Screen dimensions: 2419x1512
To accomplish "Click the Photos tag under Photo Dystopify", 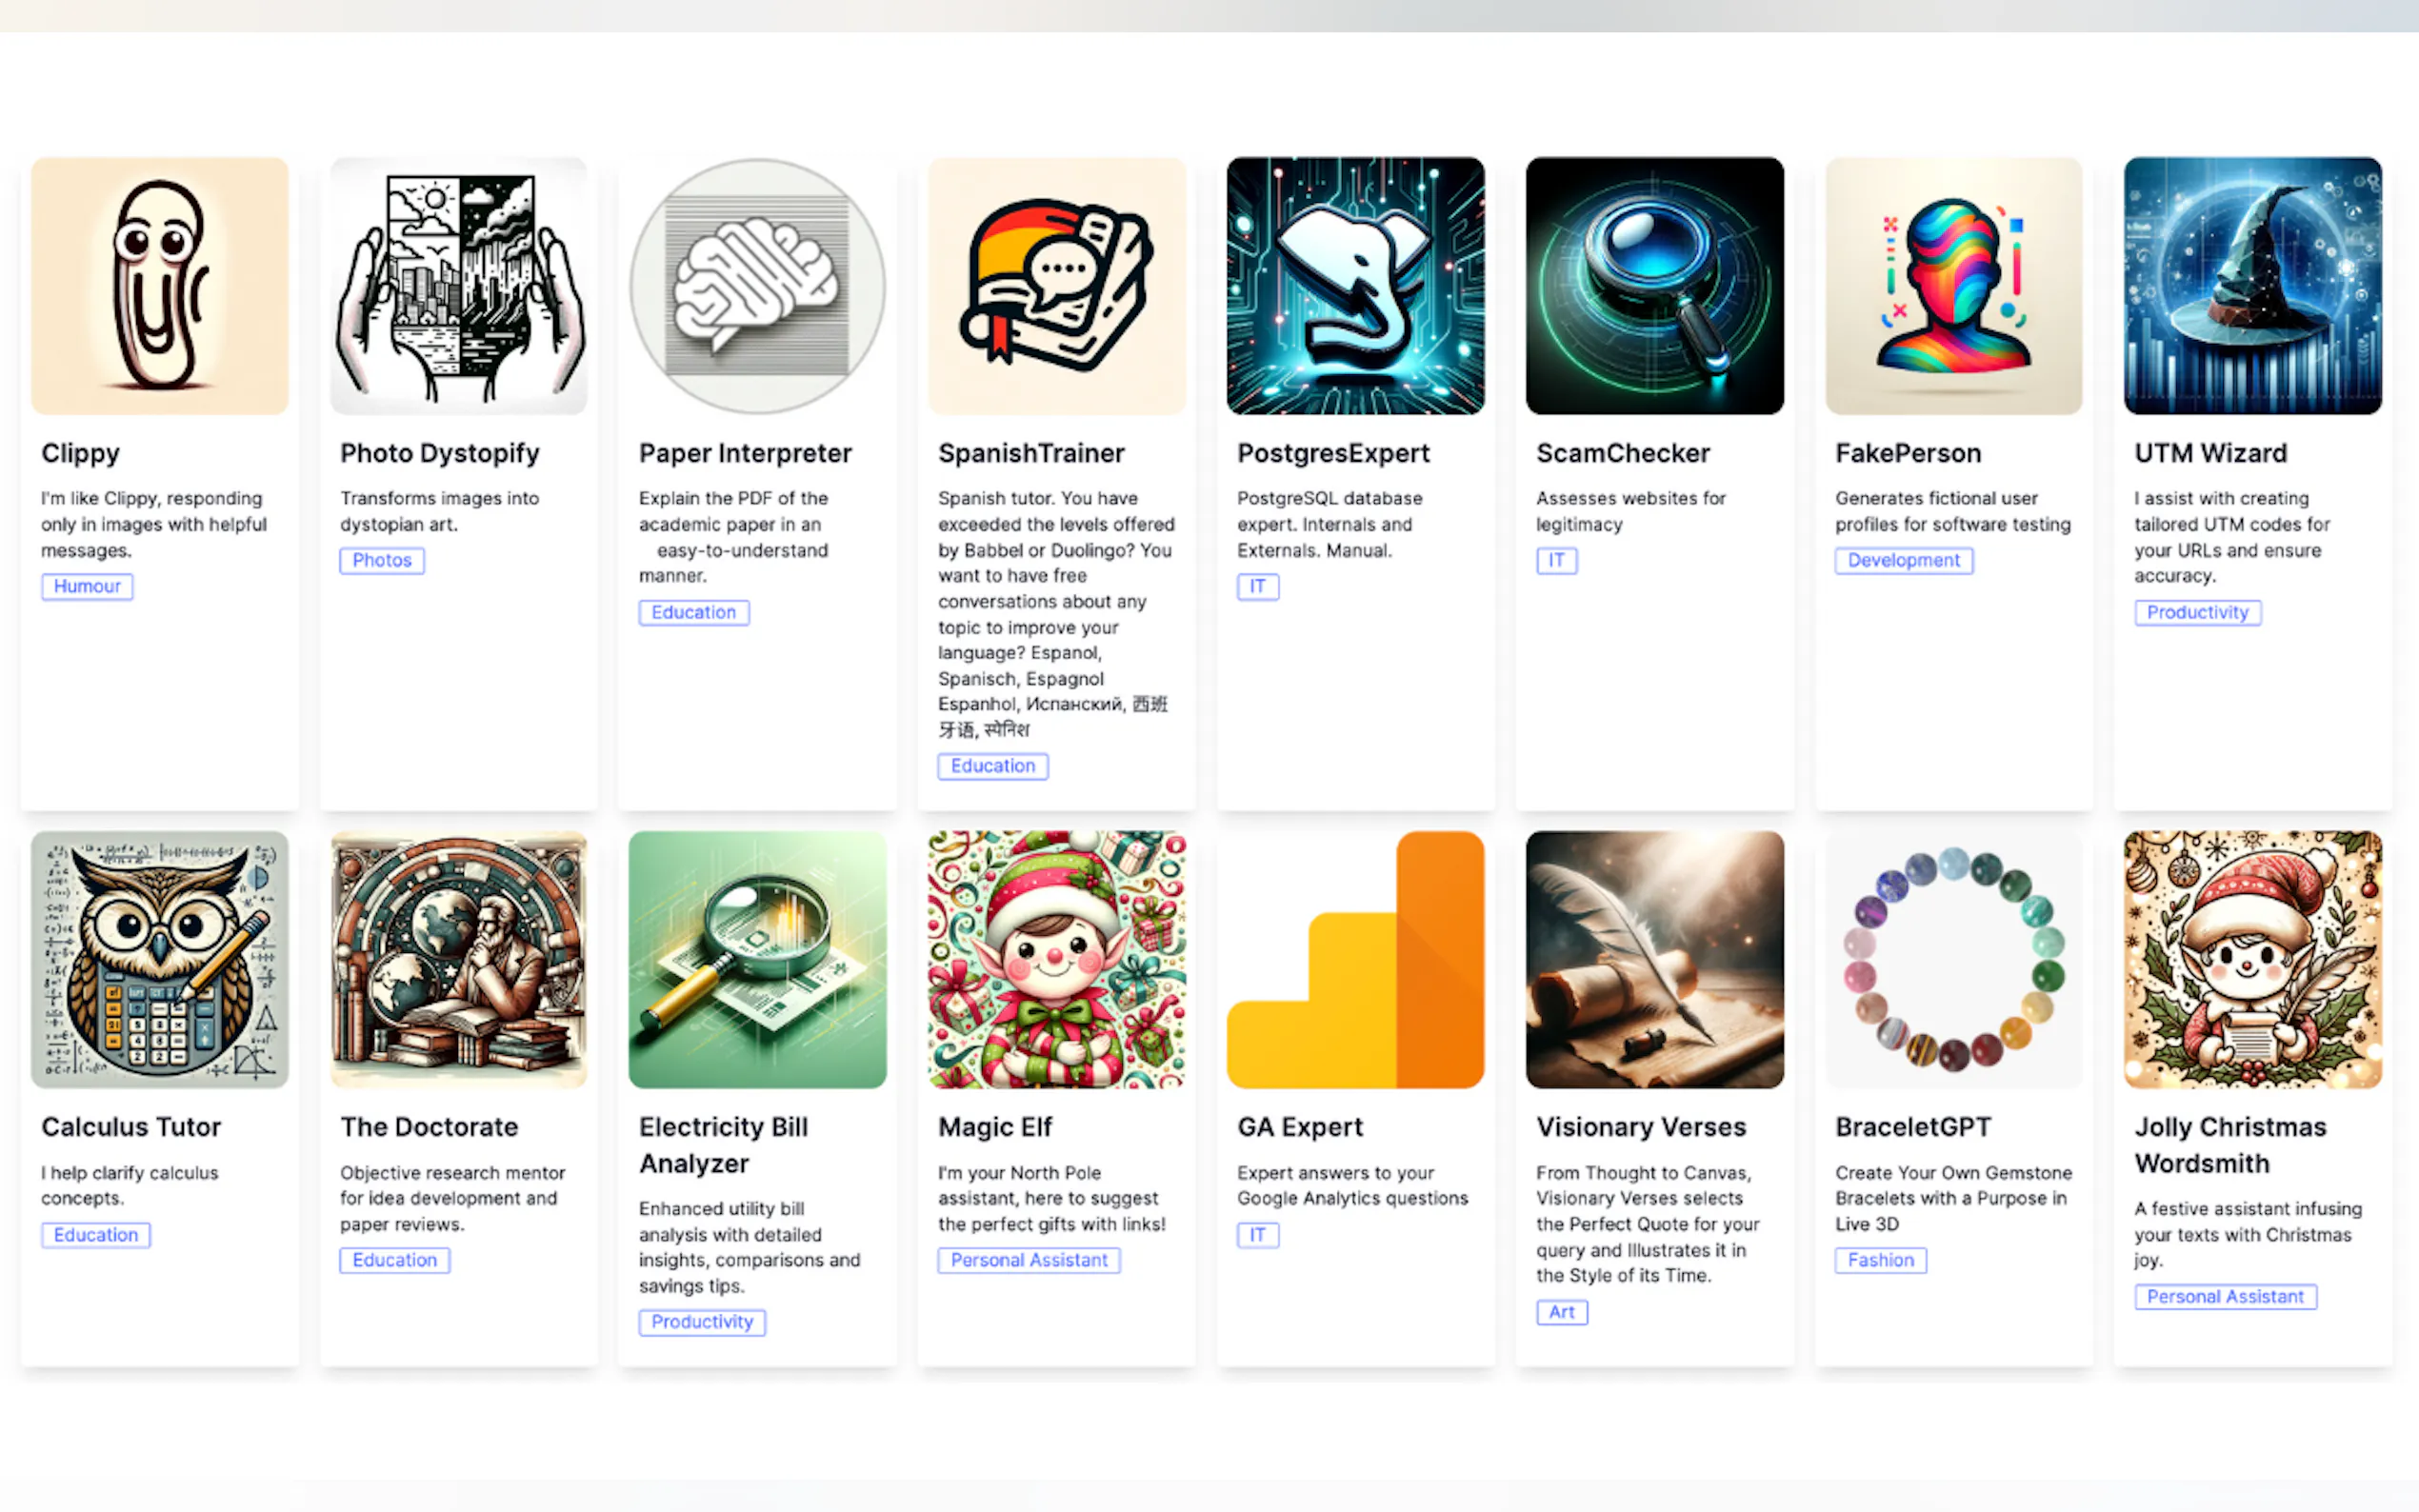I will tap(381, 560).
